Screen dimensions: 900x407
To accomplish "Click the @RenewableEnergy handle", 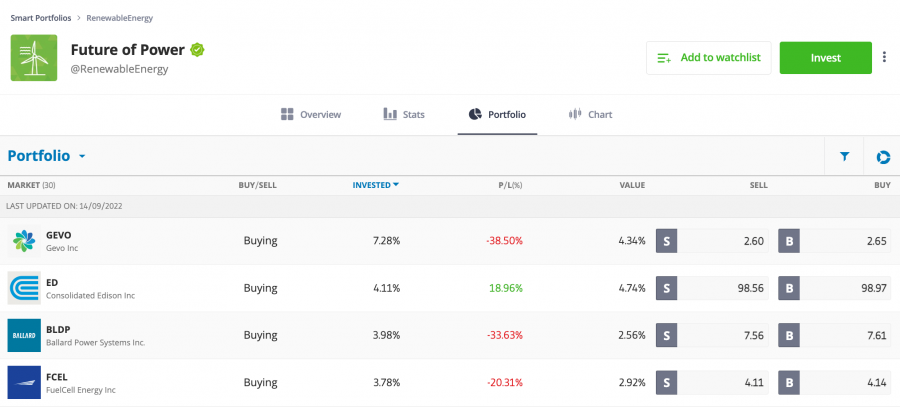I will click(x=119, y=69).
